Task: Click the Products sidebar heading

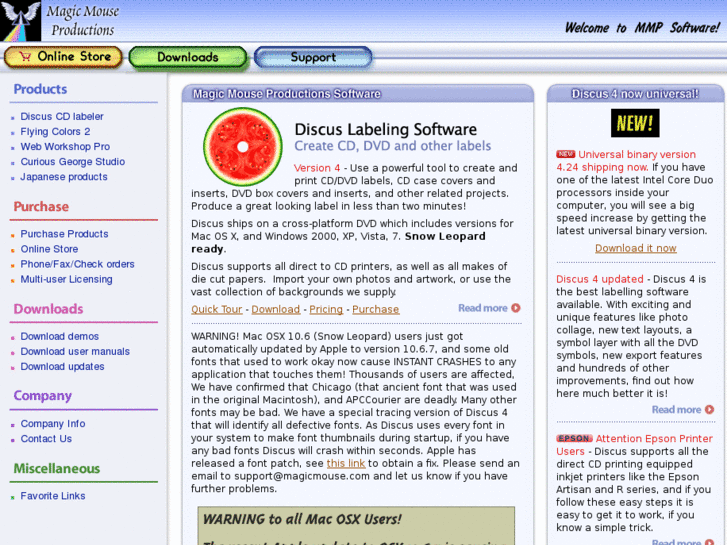Action: tap(40, 89)
